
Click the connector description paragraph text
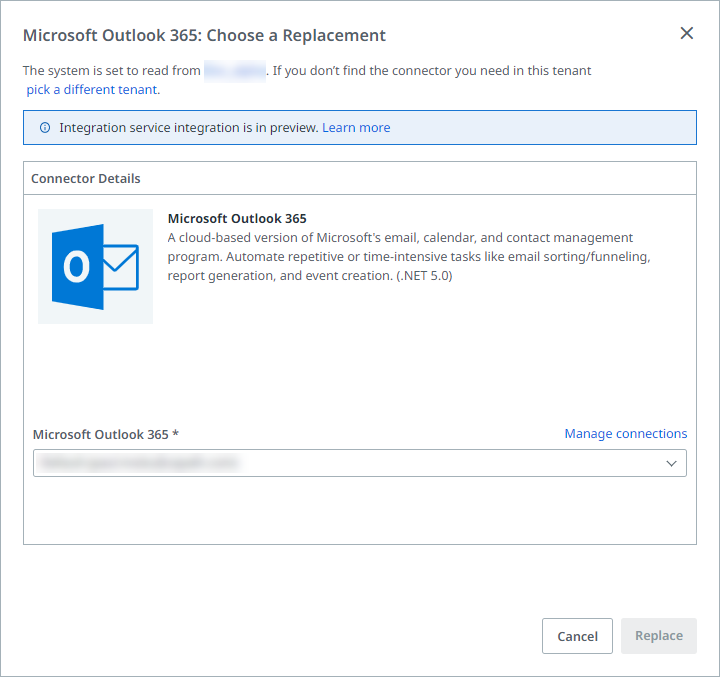point(409,257)
